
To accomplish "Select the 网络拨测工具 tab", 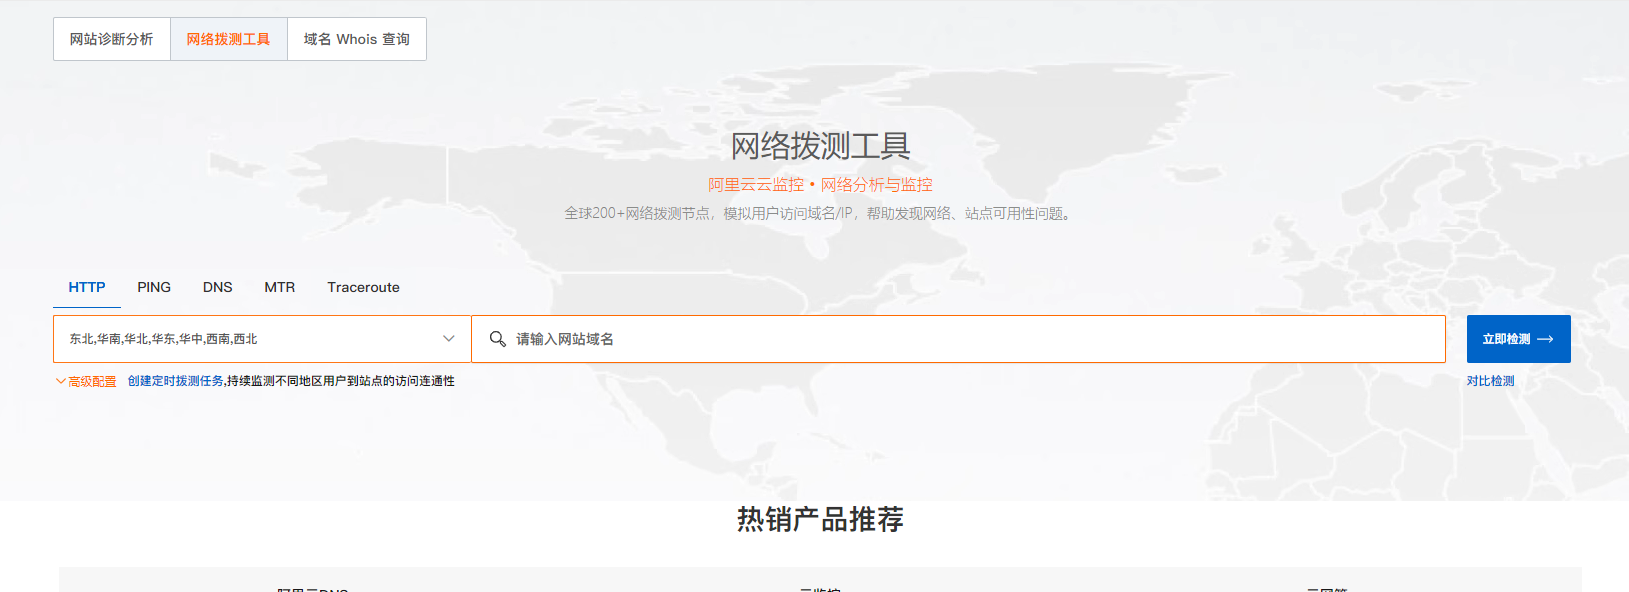I will [x=229, y=39].
